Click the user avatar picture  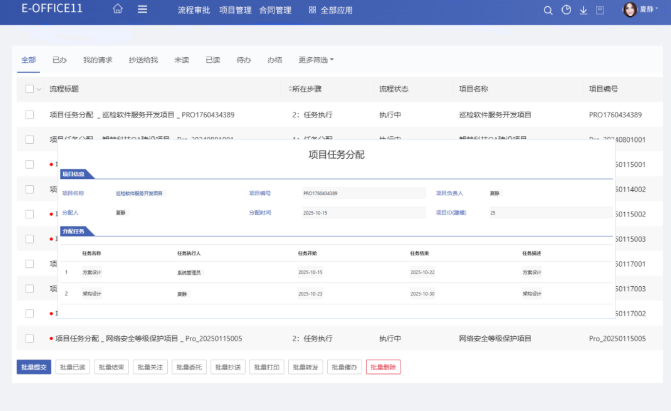(630, 10)
